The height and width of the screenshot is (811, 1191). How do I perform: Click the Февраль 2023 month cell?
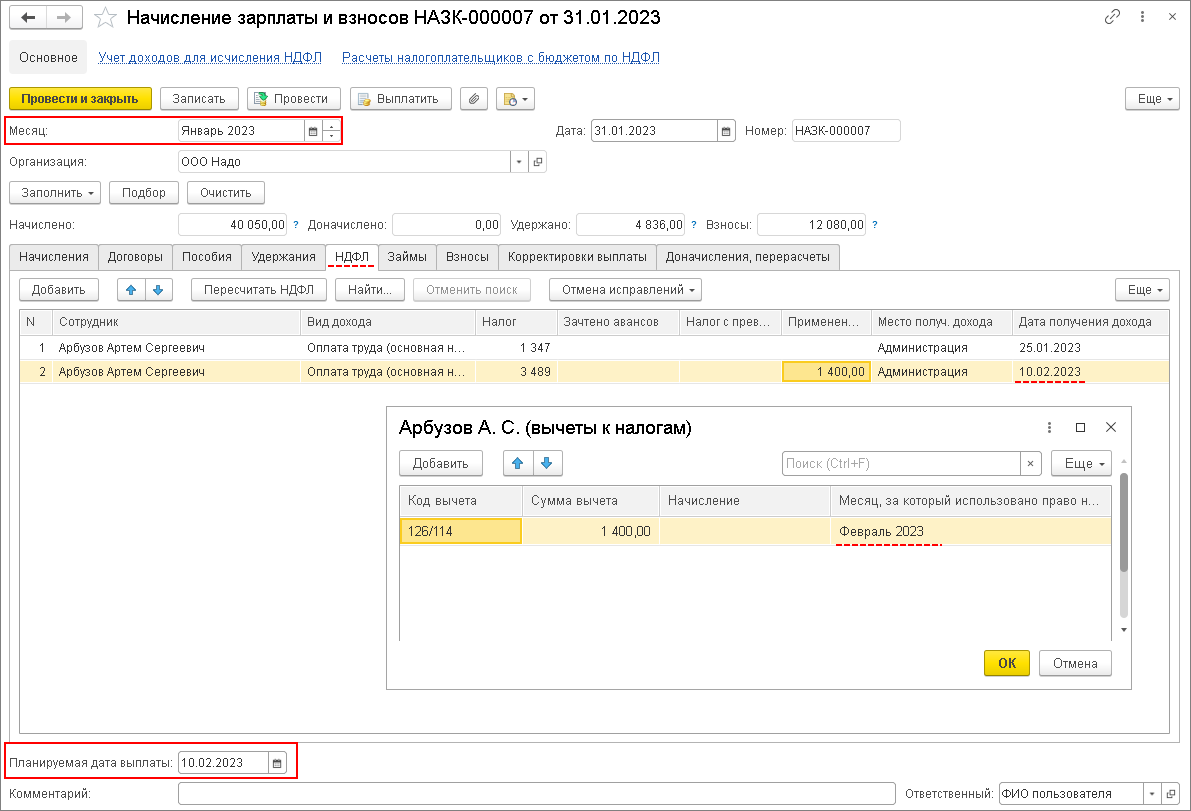pyautogui.click(x=970, y=531)
